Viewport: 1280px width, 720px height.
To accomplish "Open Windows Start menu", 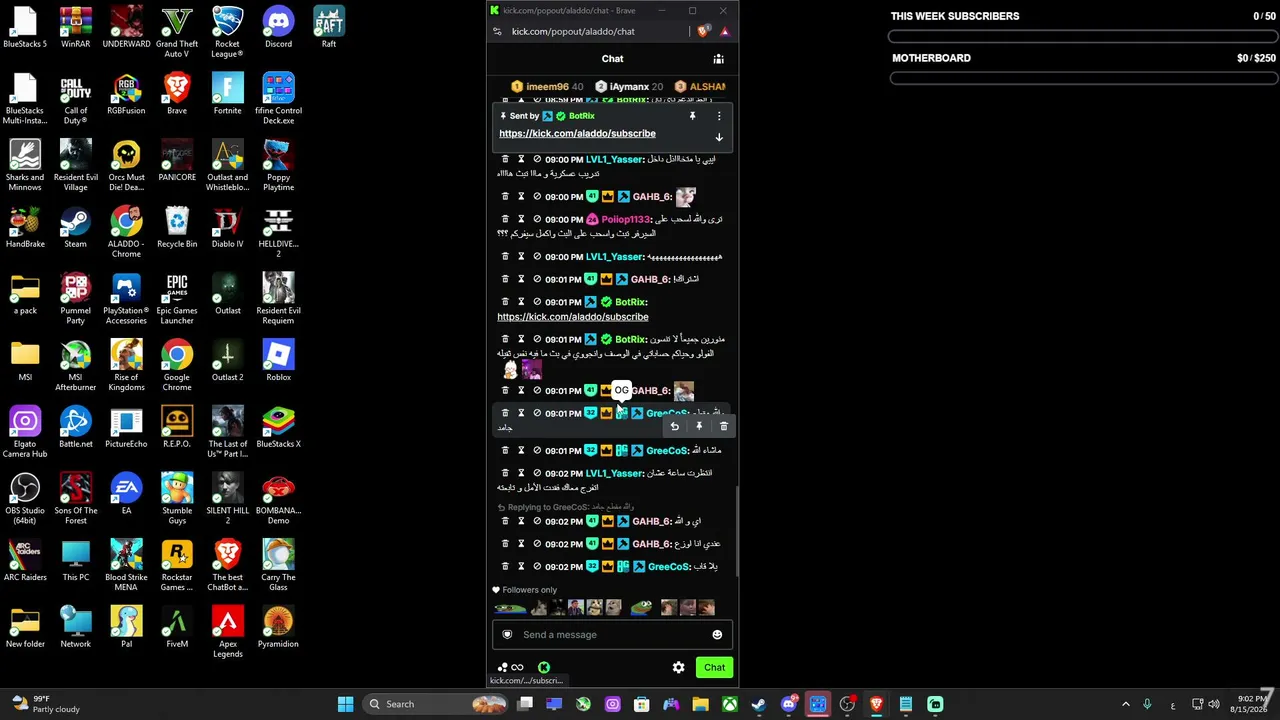I will click(x=345, y=704).
